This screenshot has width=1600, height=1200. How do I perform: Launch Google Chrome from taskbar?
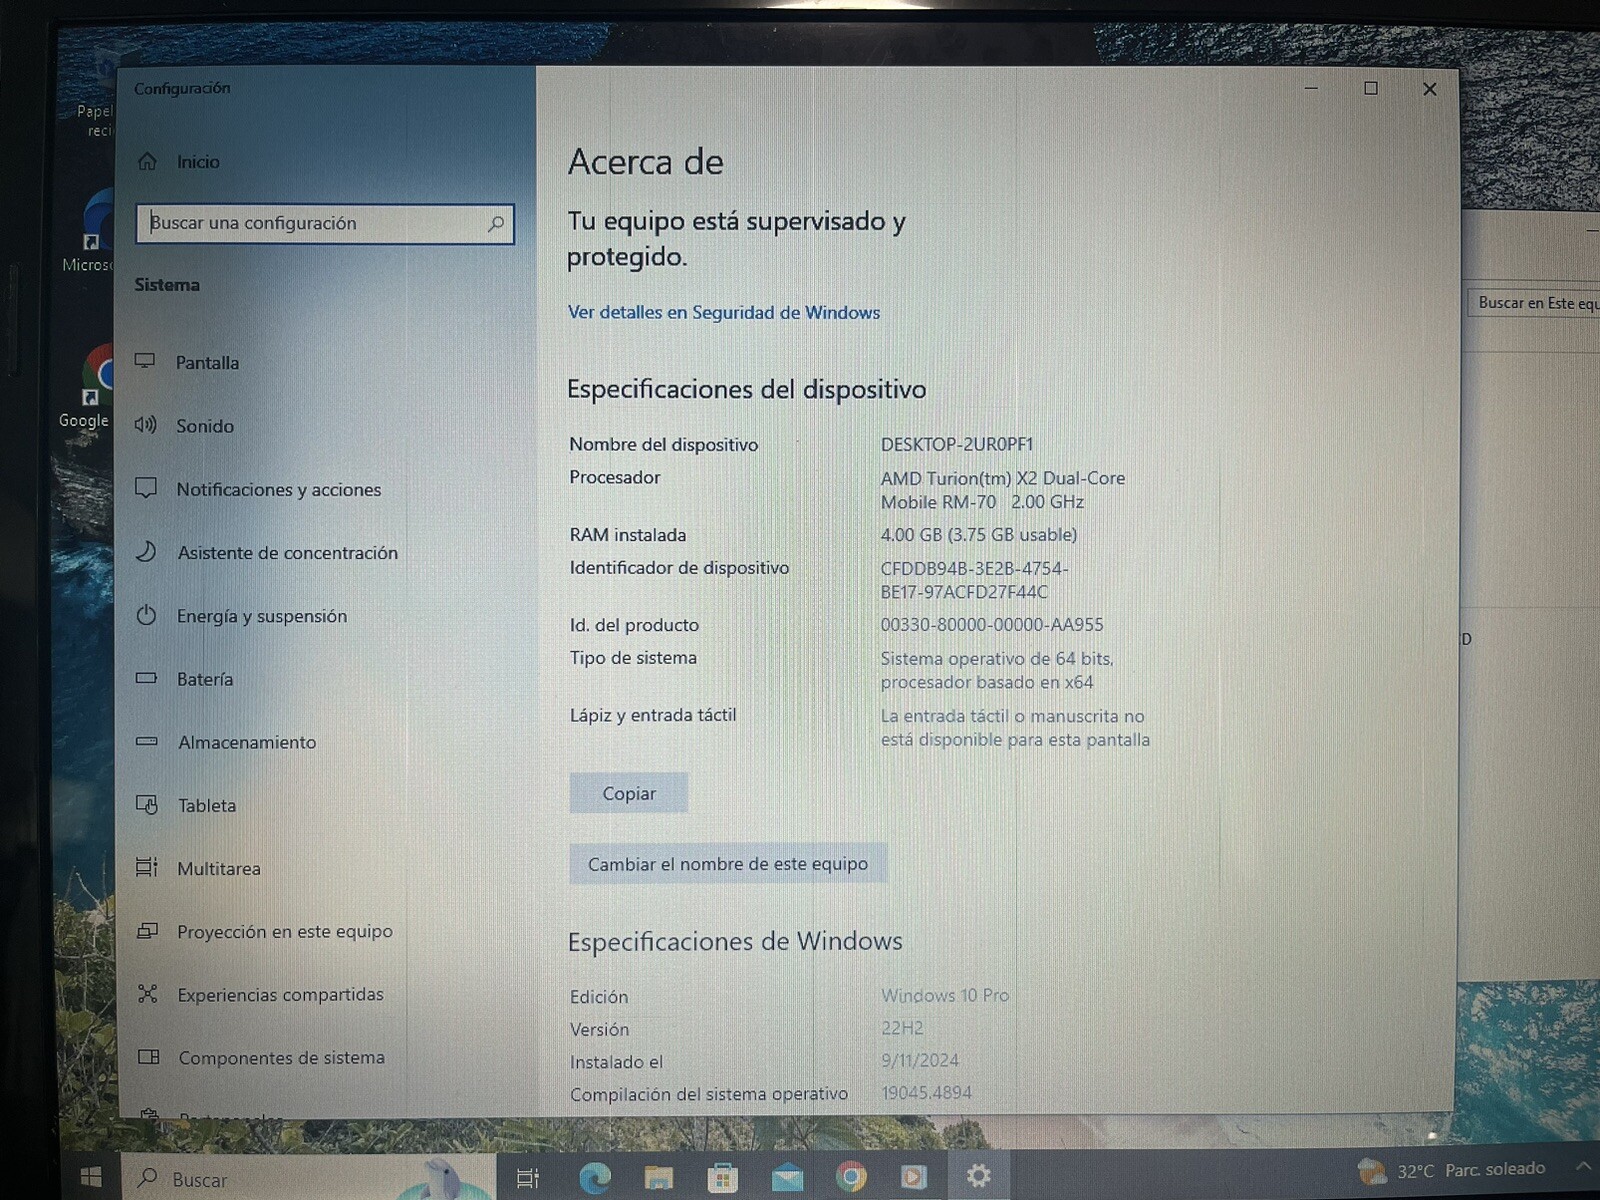(851, 1178)
